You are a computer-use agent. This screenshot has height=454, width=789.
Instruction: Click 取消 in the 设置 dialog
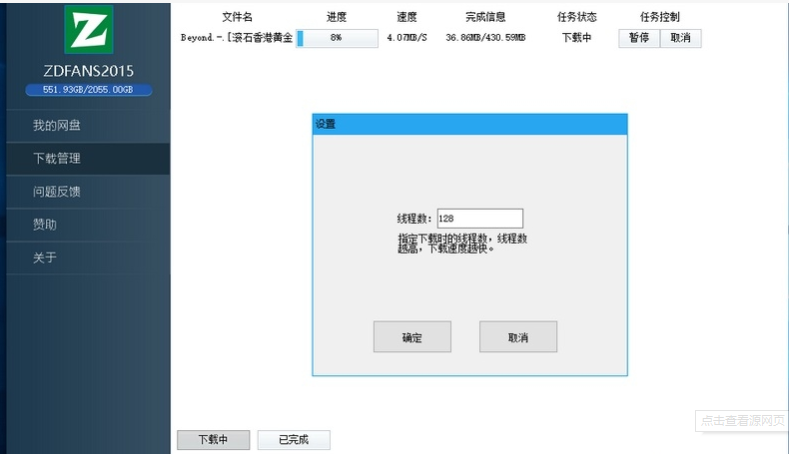coord(518,337)
